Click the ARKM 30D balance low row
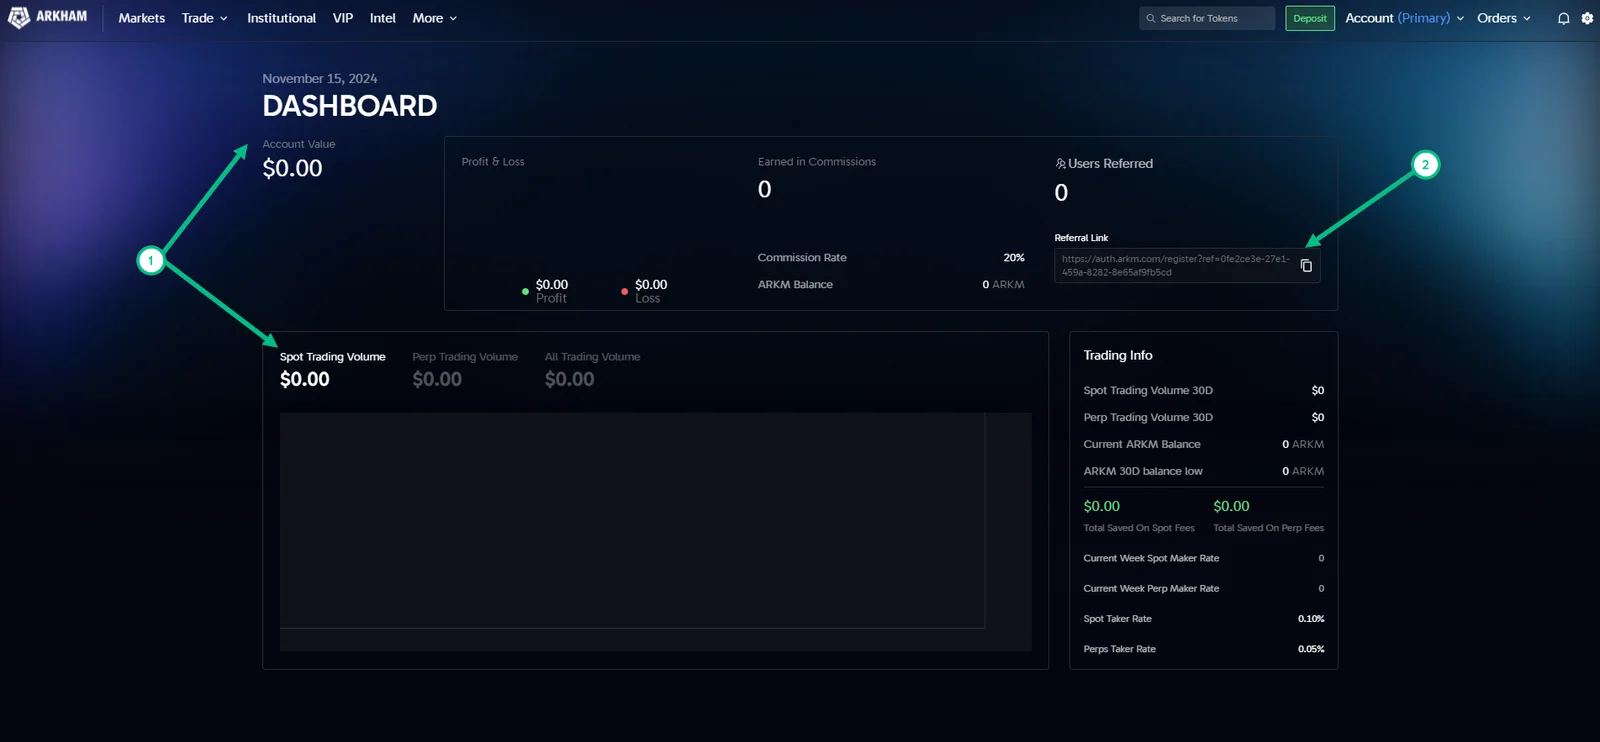This screenshot has height=742, width=1600. point(1204,471)
